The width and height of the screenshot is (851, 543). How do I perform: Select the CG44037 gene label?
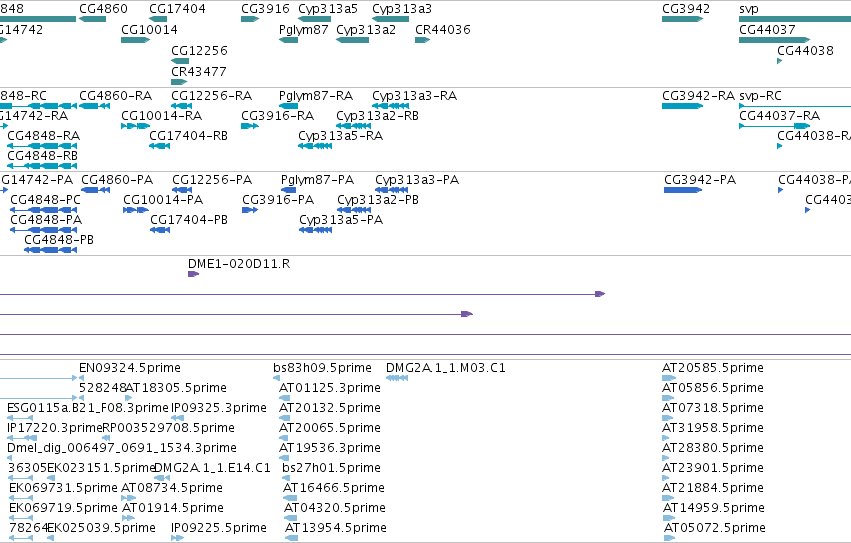point(767,29)
